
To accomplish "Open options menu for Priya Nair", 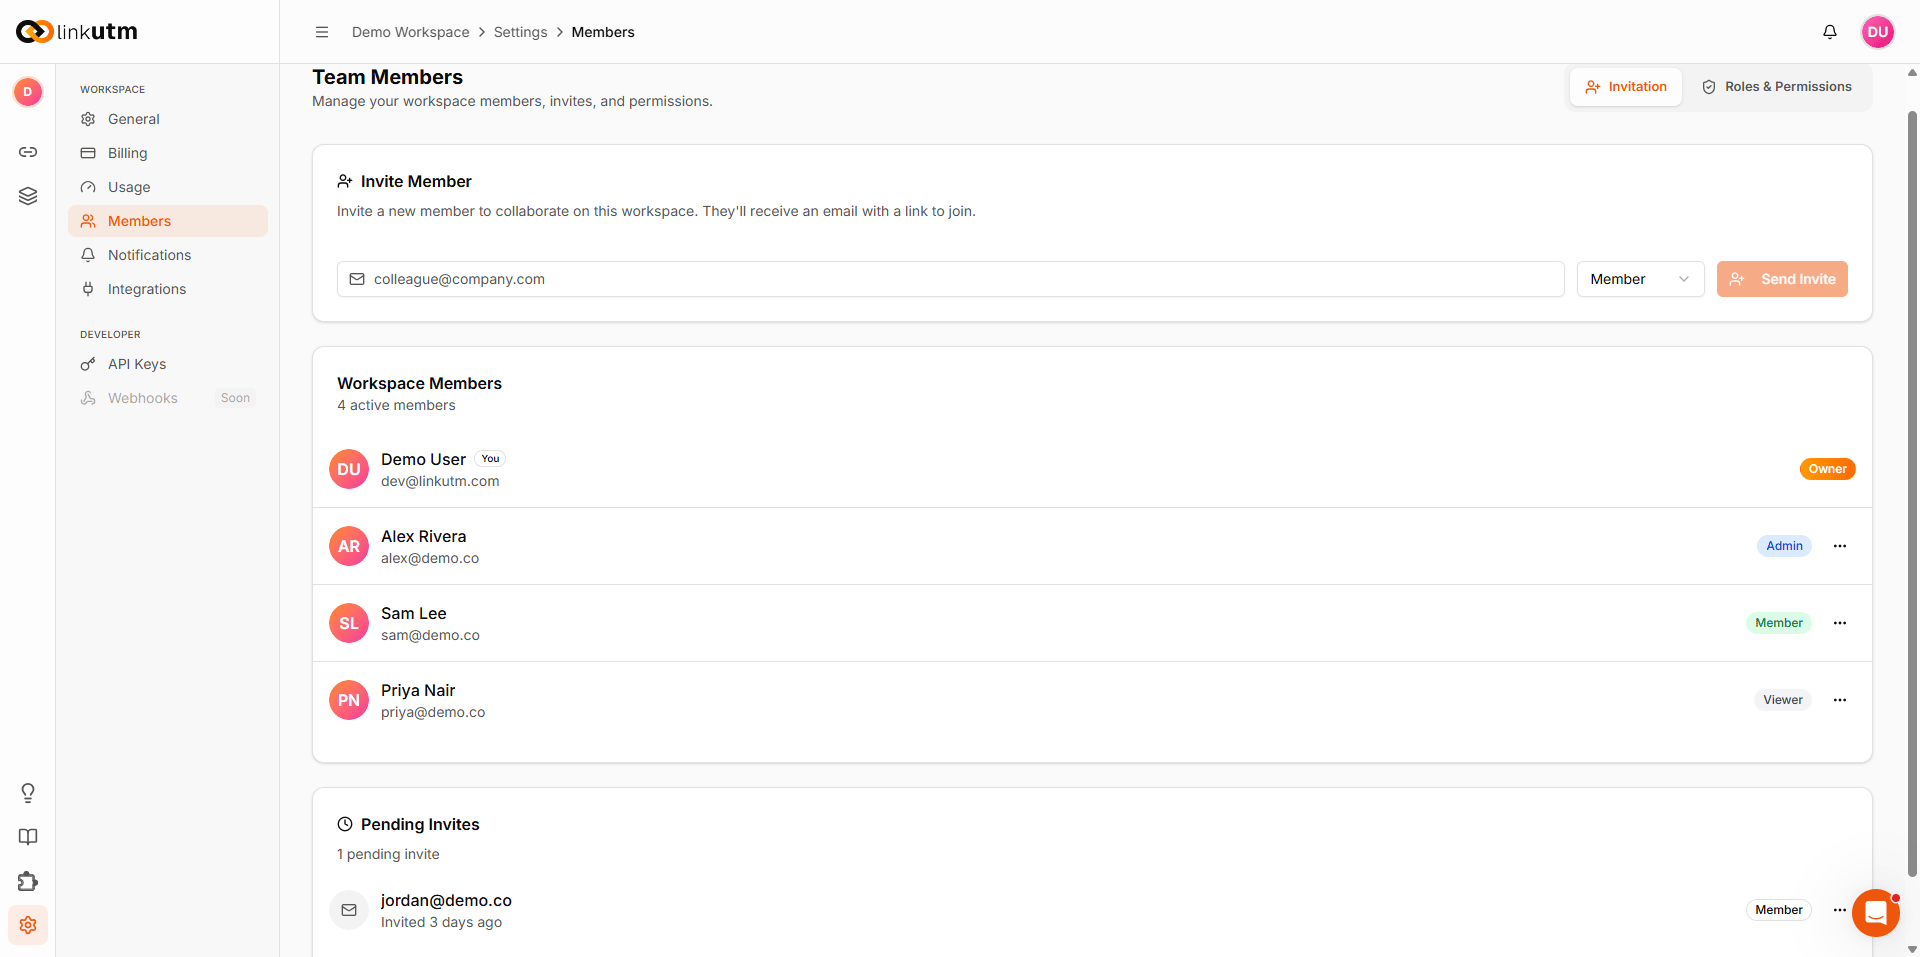I will 1840,700.
